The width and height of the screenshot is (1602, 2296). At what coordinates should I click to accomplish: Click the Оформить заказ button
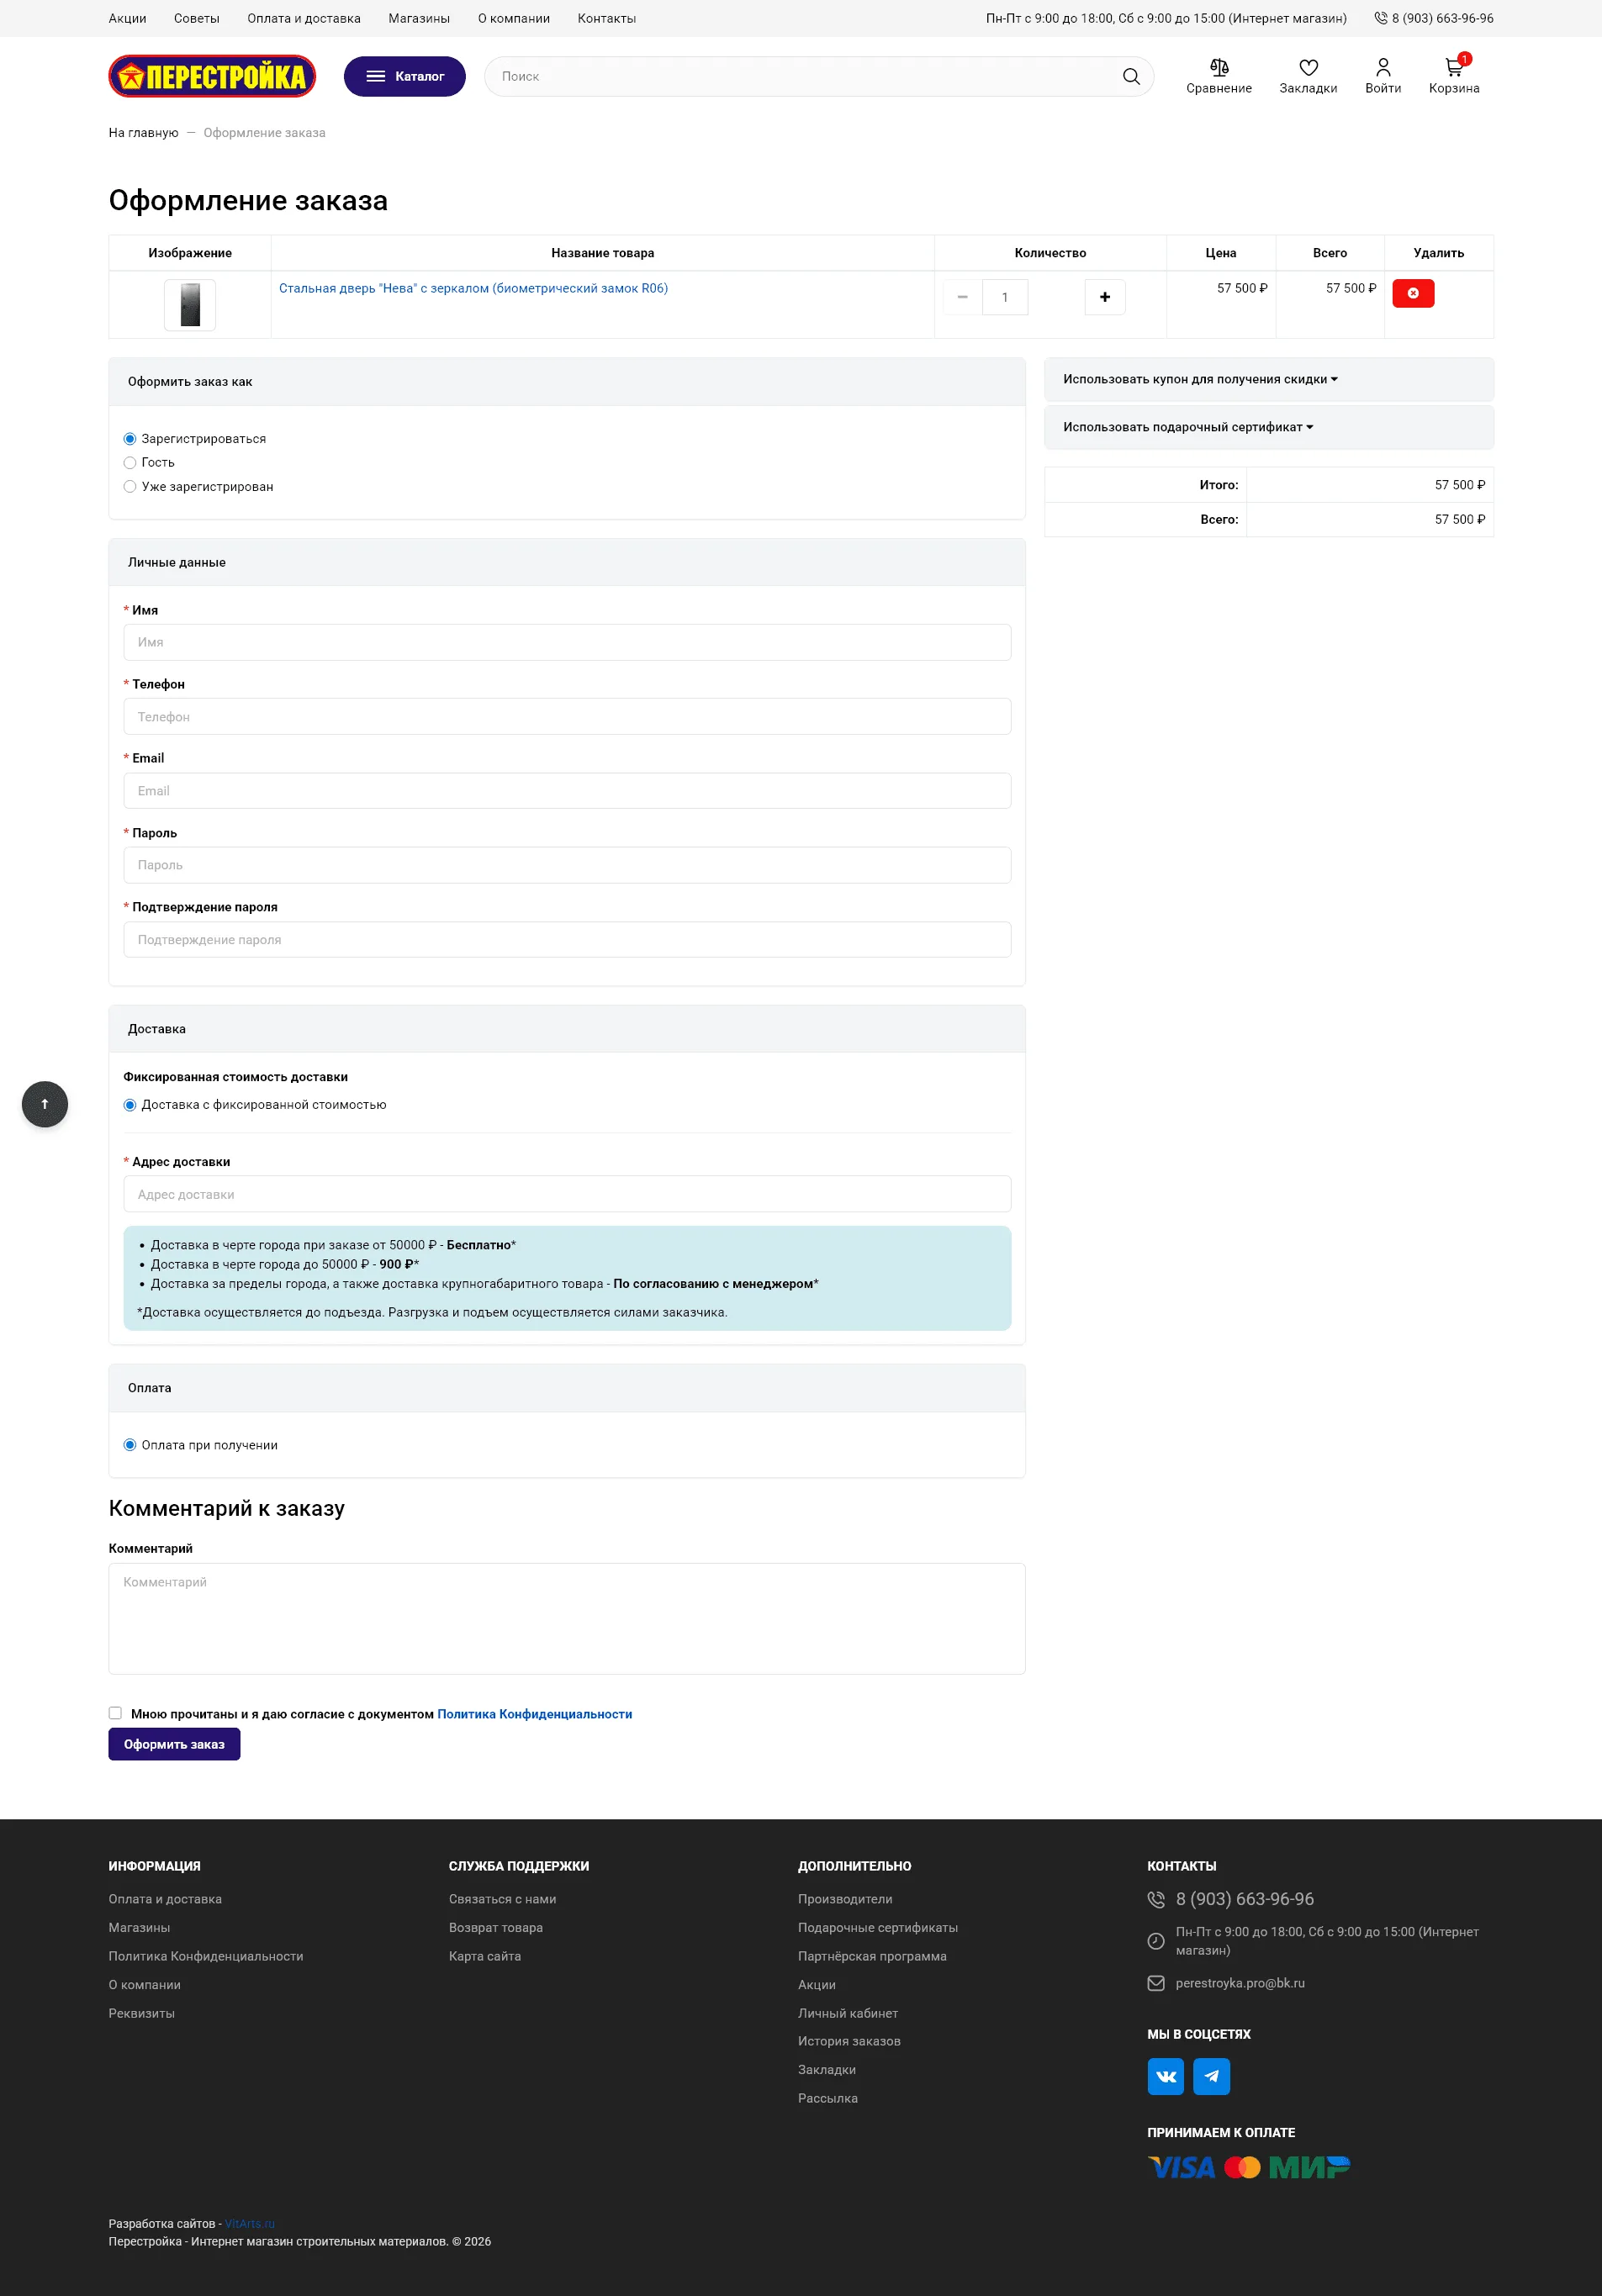point(174,1744)
